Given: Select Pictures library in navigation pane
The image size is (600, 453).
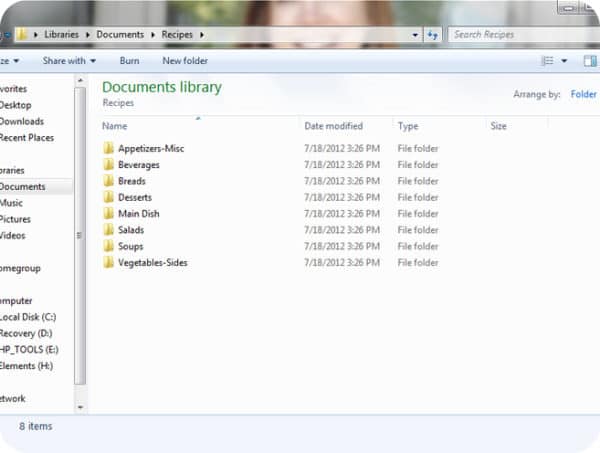Looking at the screenshot, I should point(15,219).
